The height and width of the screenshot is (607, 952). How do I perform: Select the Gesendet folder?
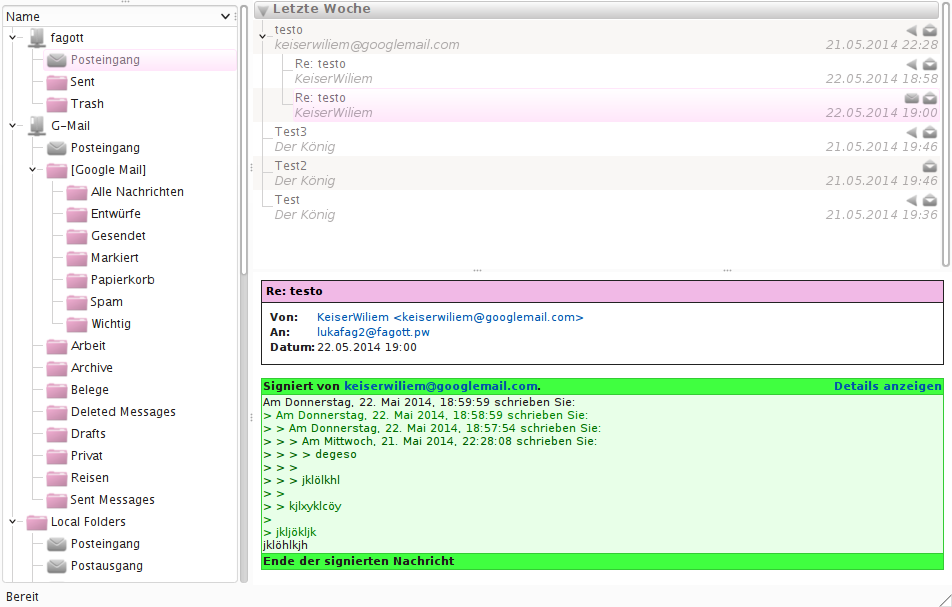click(x=118, y=236)
